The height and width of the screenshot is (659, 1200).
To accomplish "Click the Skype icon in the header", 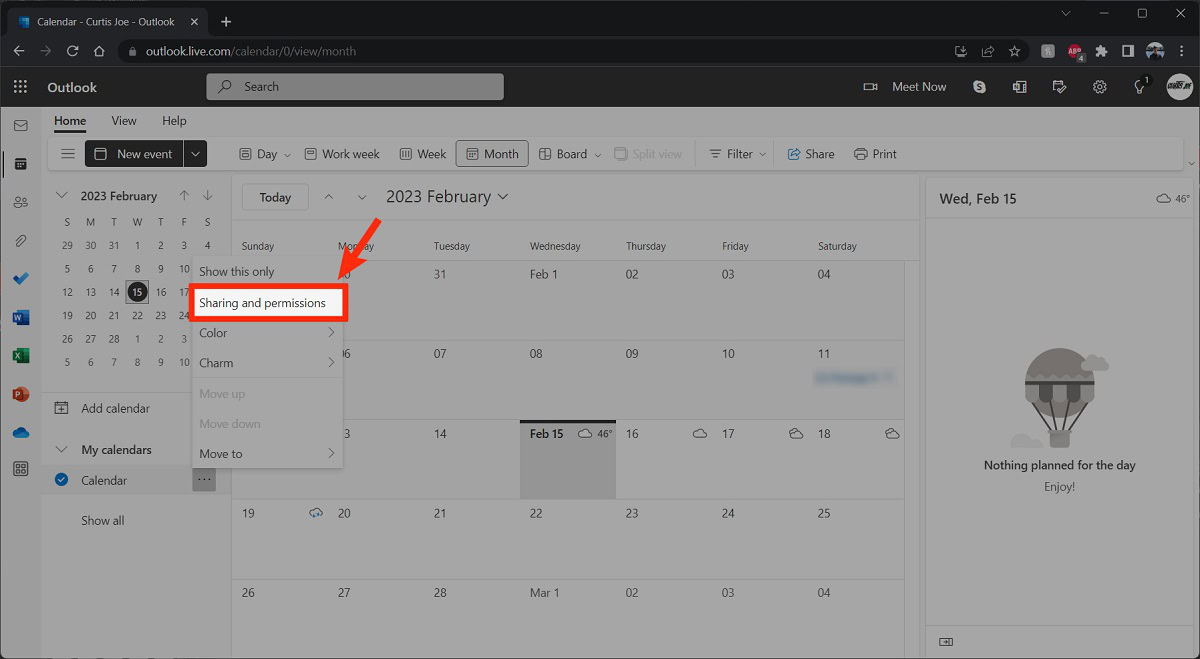I will tap(979, 87).
